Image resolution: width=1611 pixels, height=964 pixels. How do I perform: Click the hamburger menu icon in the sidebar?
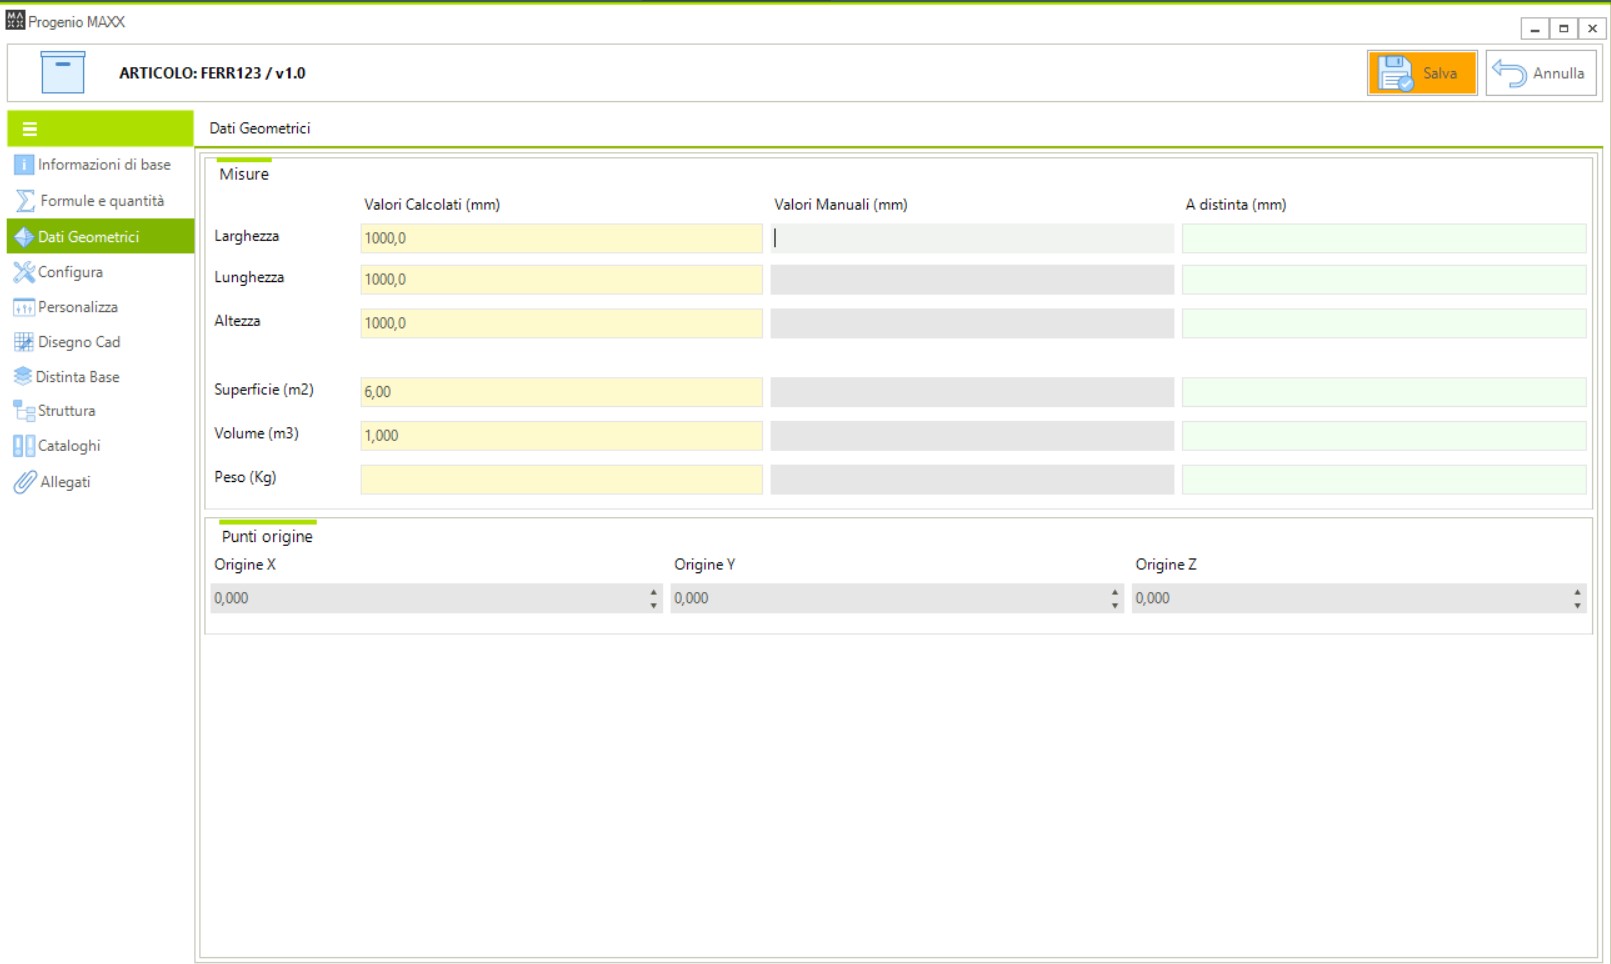(30, 129)
